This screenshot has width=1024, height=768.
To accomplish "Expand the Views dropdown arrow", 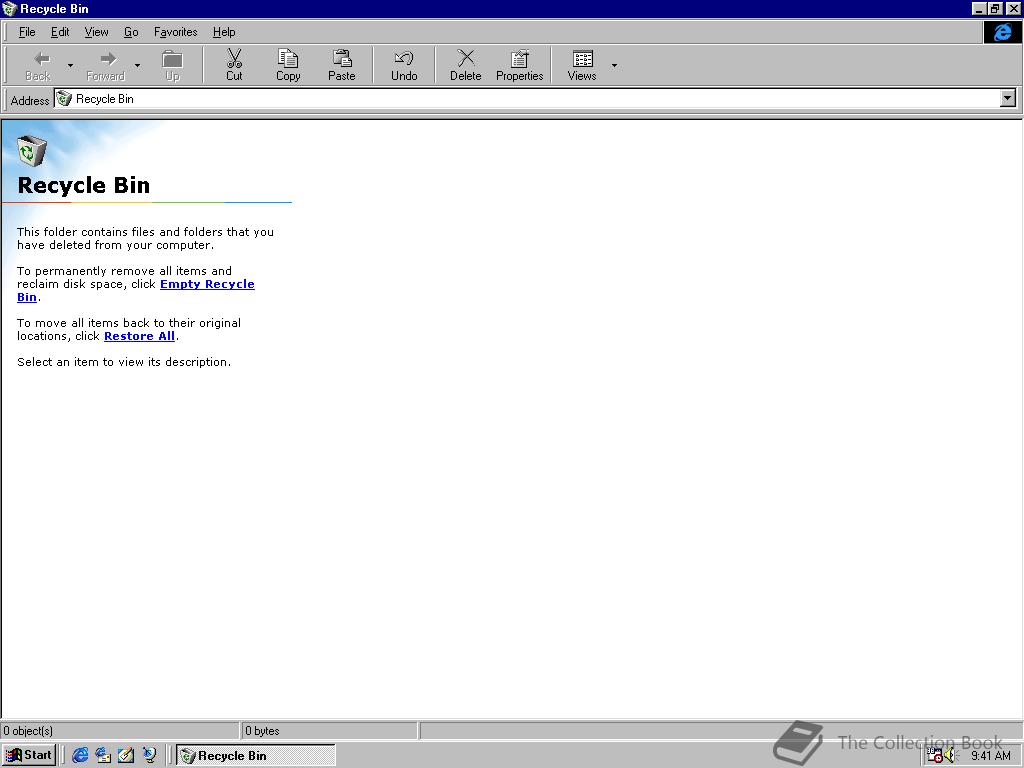I will tap(614, 65).
